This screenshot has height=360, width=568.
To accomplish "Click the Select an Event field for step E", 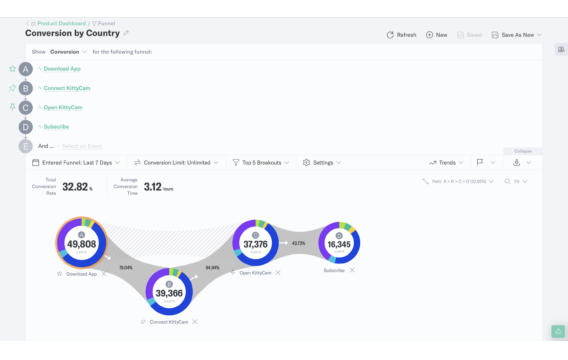I will 82,146.
